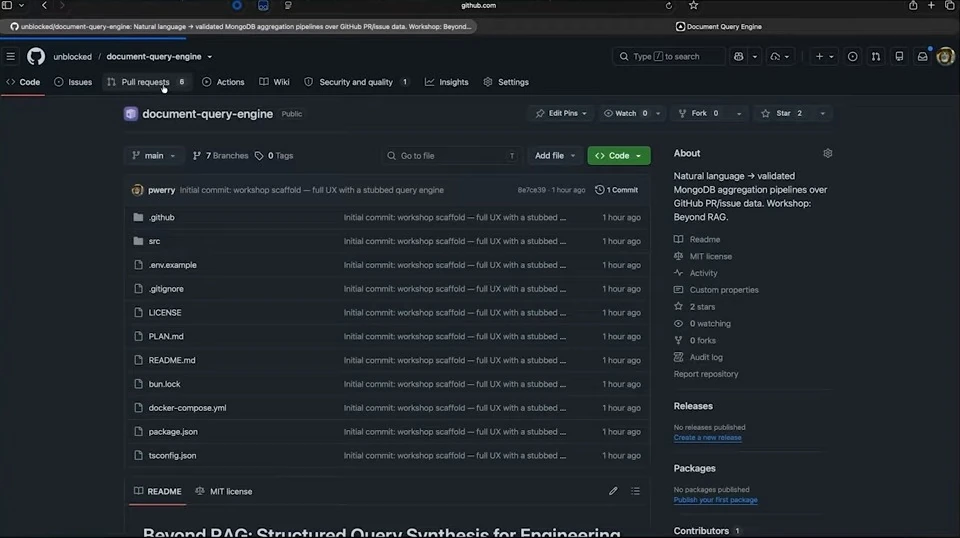Open the Wiki tab
960x538 pixels.
click(274, 82)
